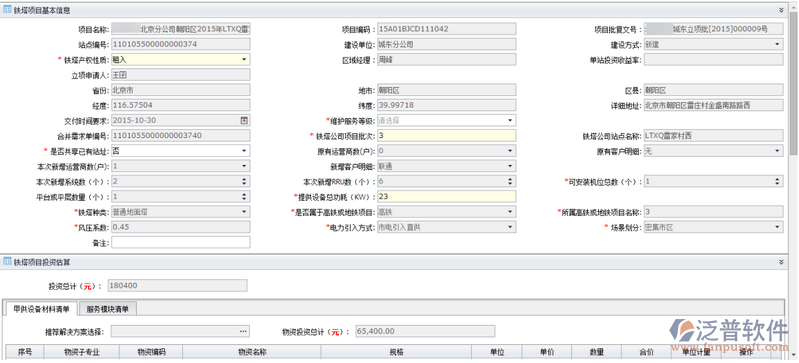This screenshot has height=363, width=799.
Task: Open the calendar picker for 交付时间要求
Action: pyautogui.click(x=244, y=121)
